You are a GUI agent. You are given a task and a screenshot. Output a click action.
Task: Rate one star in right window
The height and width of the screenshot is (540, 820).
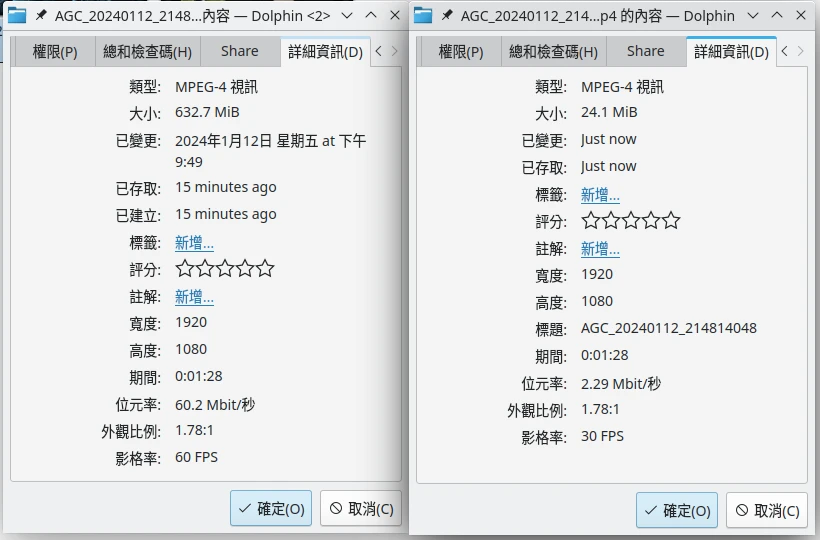[x=590, y=220]
